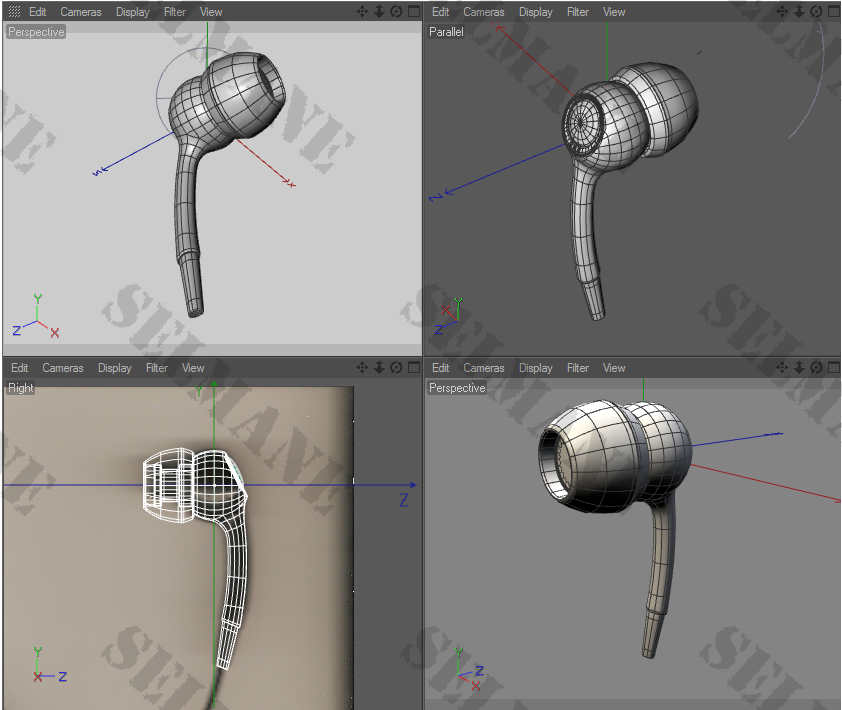842x710 pixels.
Task: Open the Edit menu of the upper Perspective viewport
Action: pyautogui.click(x=37, y=12)
